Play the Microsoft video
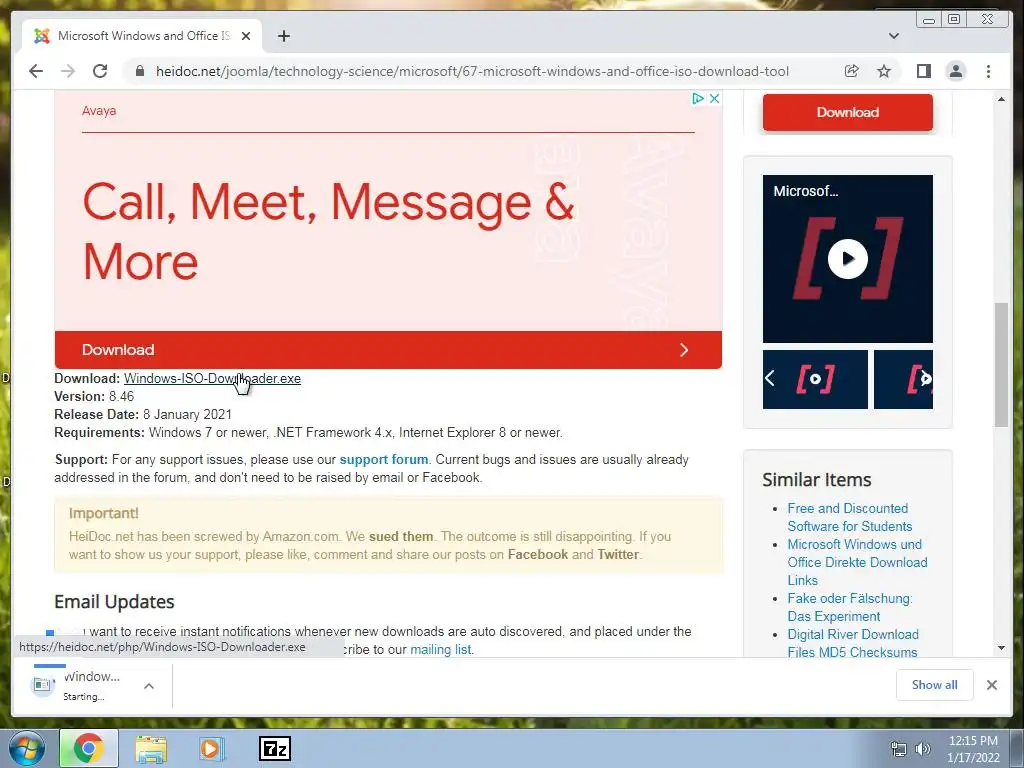1024x768 pixels. click(x=847, y=259)
